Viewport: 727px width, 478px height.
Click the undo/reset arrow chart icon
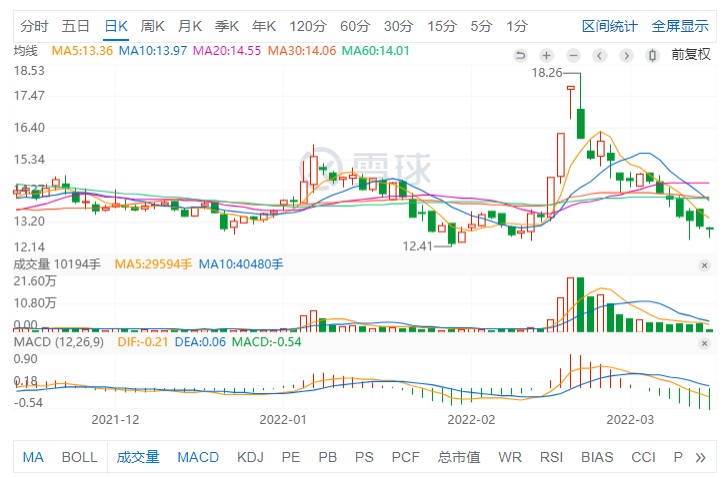[521, 55]
